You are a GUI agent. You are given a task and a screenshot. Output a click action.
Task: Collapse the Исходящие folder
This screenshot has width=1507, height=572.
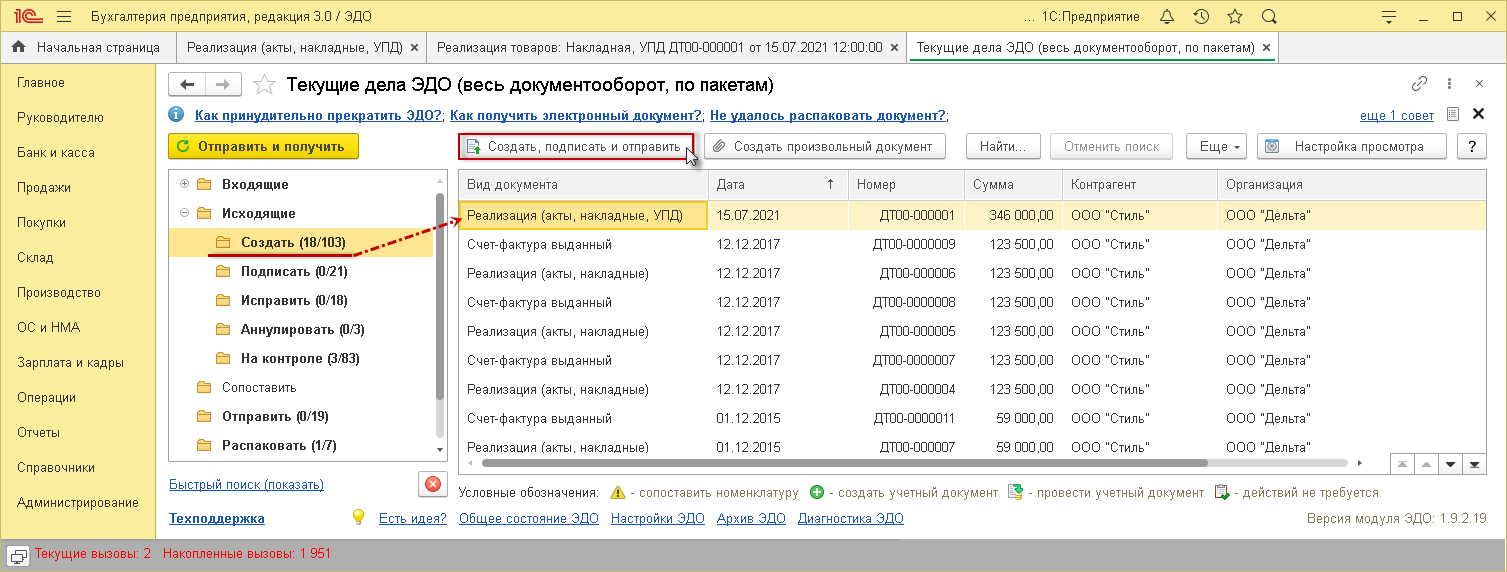(184, 213)
